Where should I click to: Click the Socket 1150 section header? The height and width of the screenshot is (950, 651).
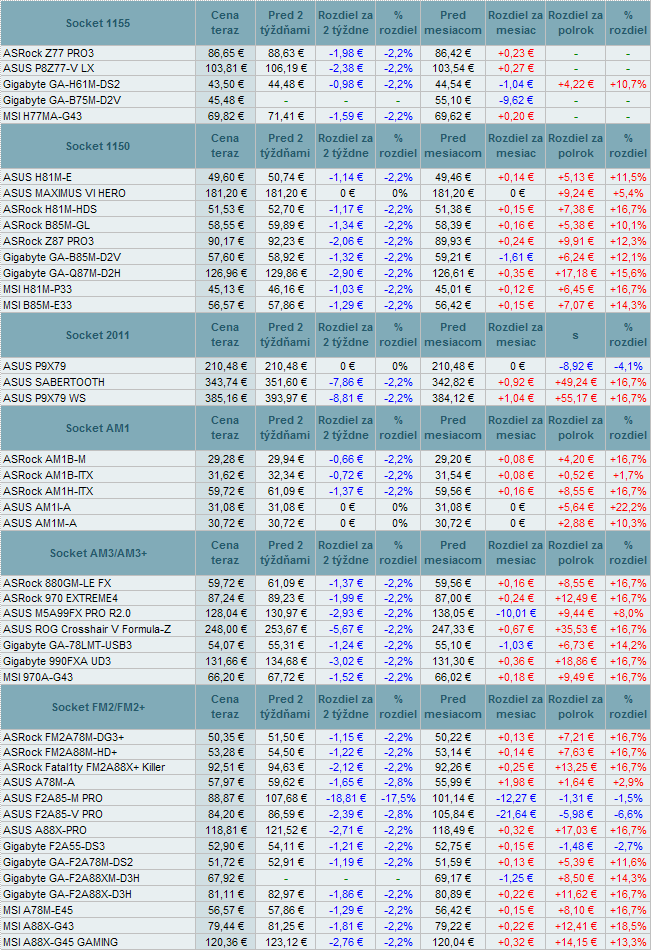(x=98, y=146)
